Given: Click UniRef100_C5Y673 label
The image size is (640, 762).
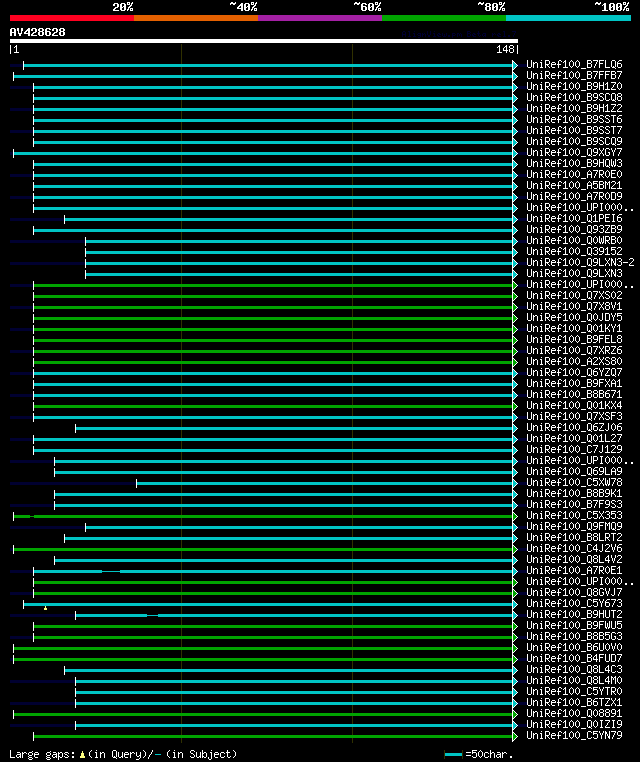Looking at the screenshot, I should (574, 604).
